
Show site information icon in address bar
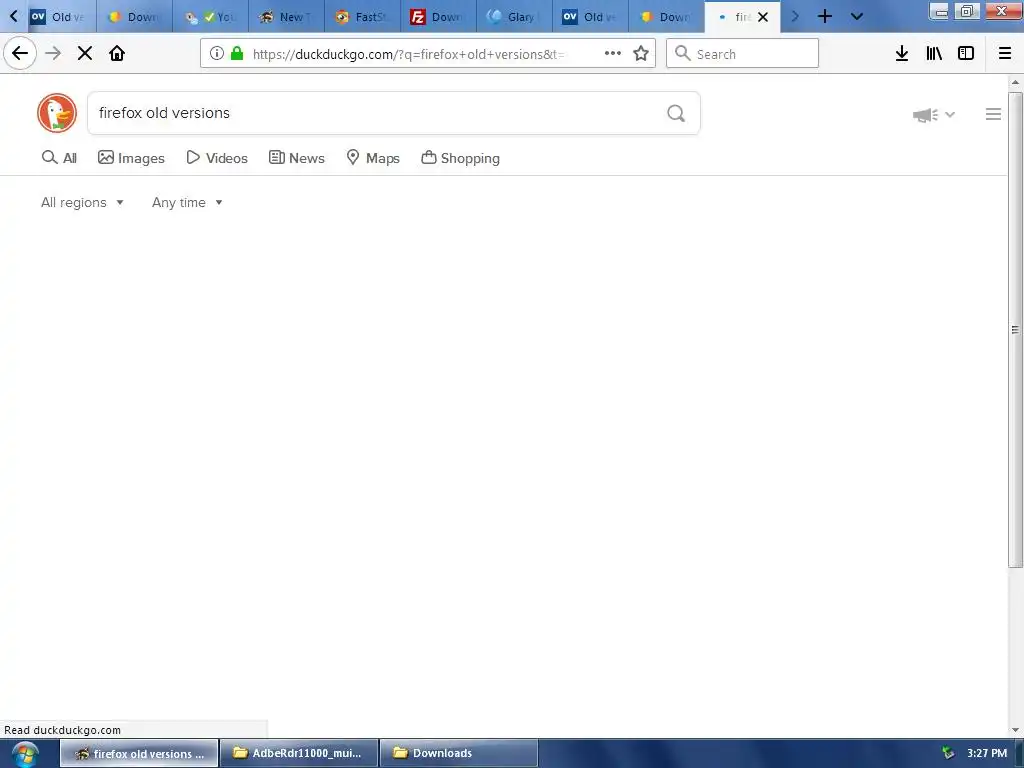[x=217, y=54]
